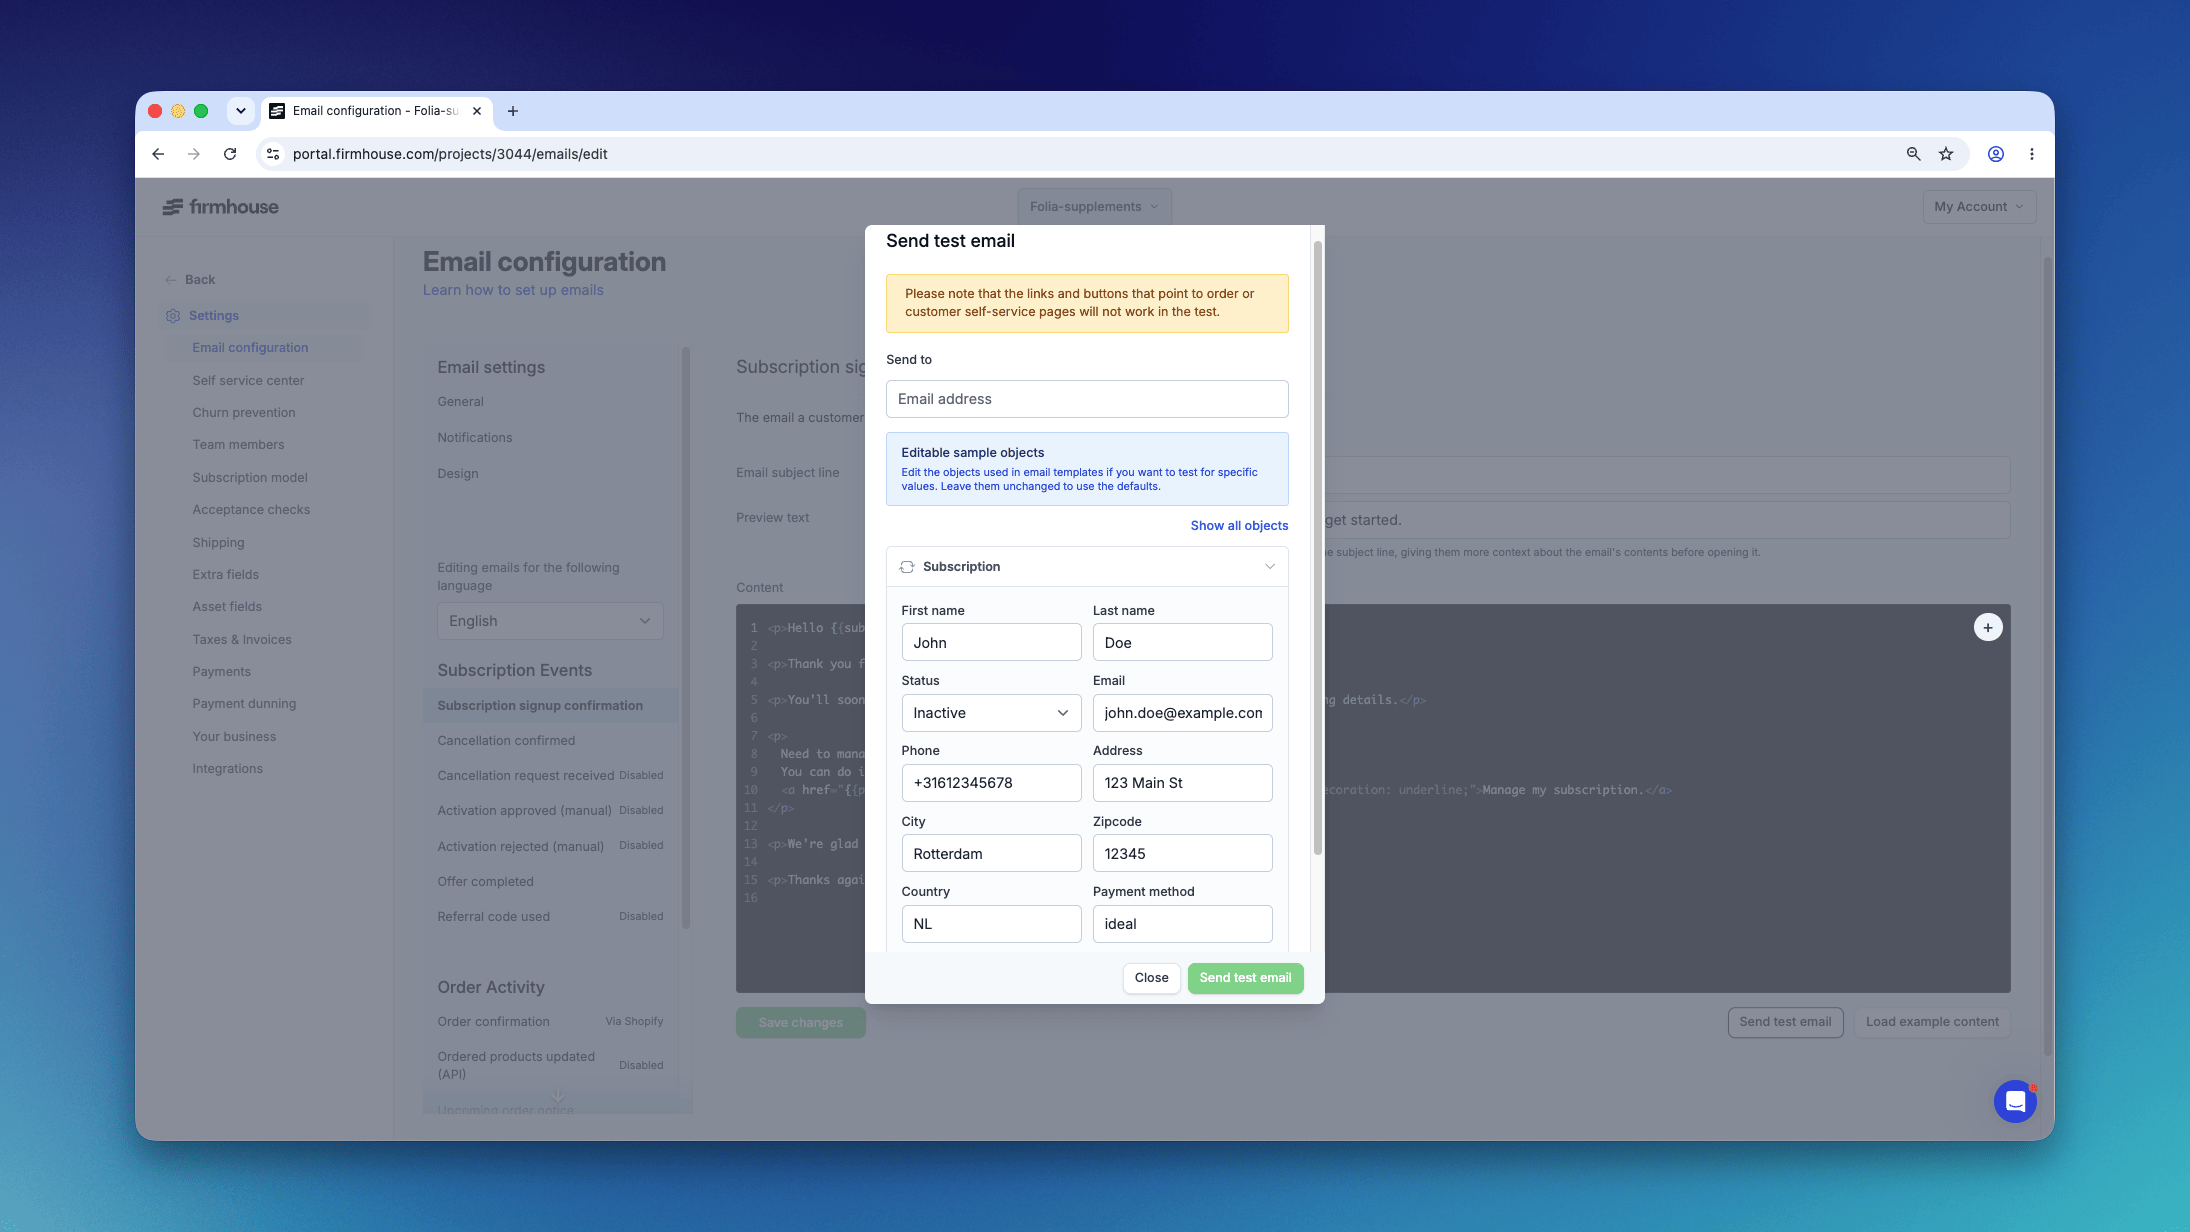Select Payment dunning in sidebar
The image size is (2190, 1232).
244,704
